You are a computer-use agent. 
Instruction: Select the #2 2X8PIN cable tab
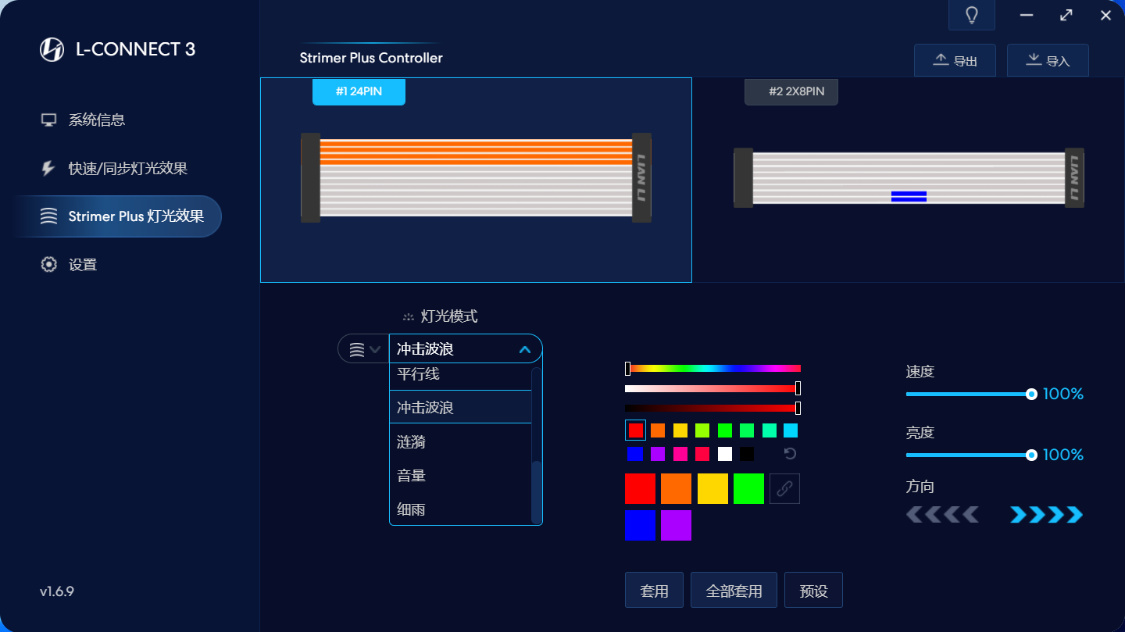[x=791, y=92]
